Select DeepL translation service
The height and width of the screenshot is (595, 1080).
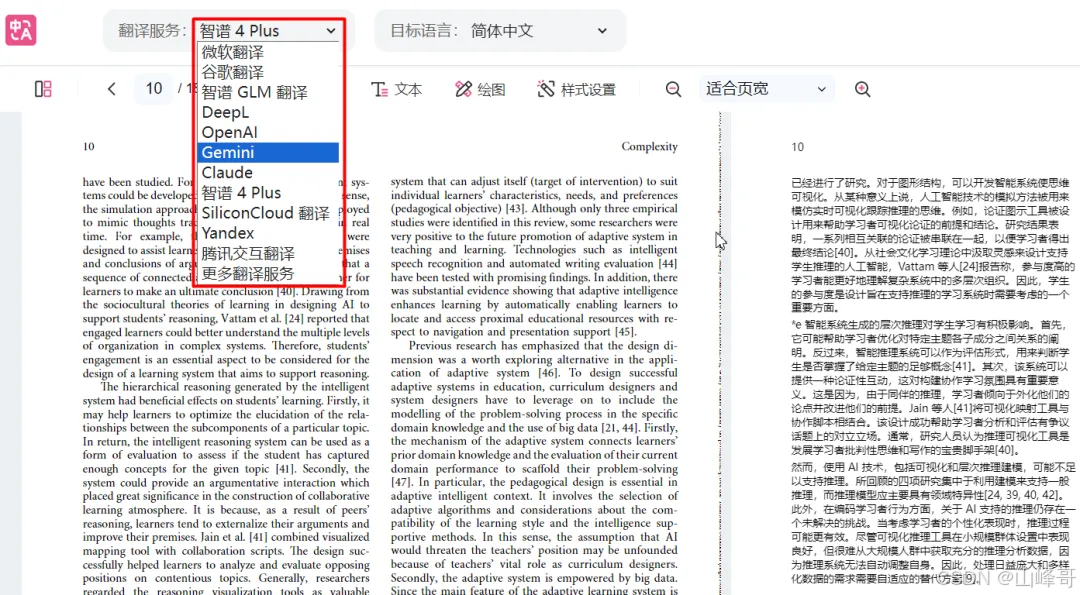(268, 112)
